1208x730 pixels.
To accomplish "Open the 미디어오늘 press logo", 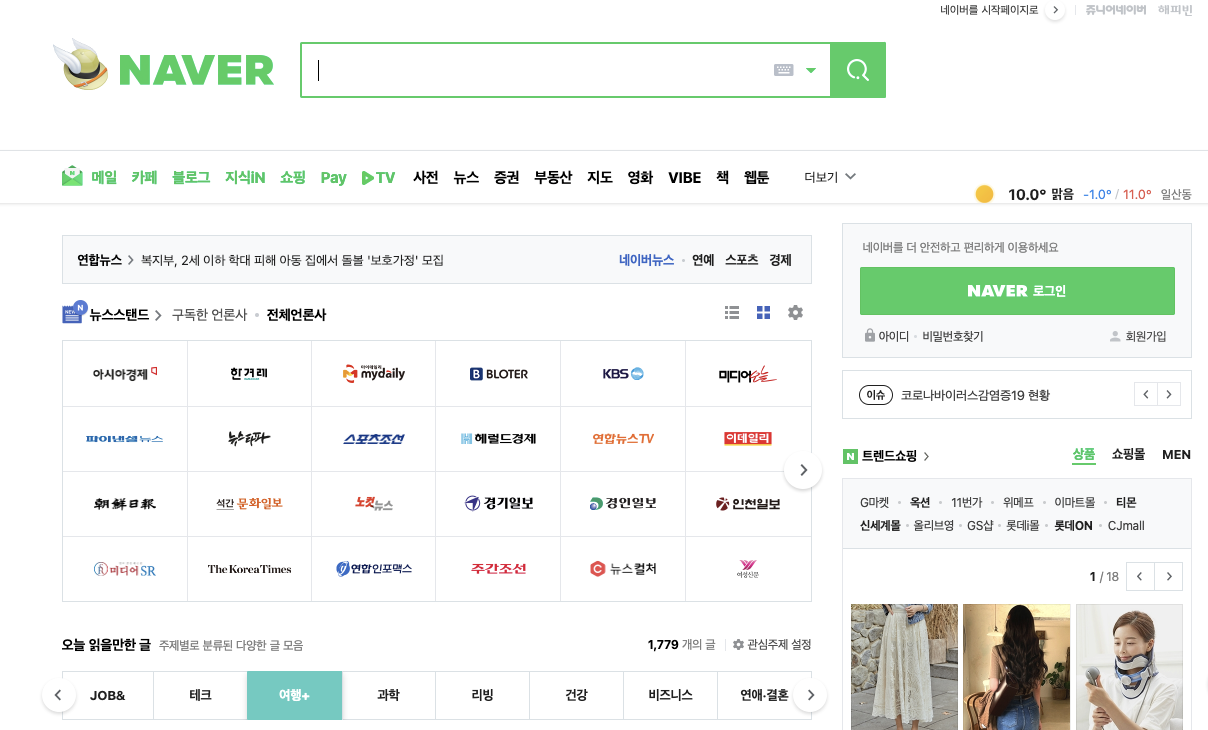I will (x=748, y=373).
